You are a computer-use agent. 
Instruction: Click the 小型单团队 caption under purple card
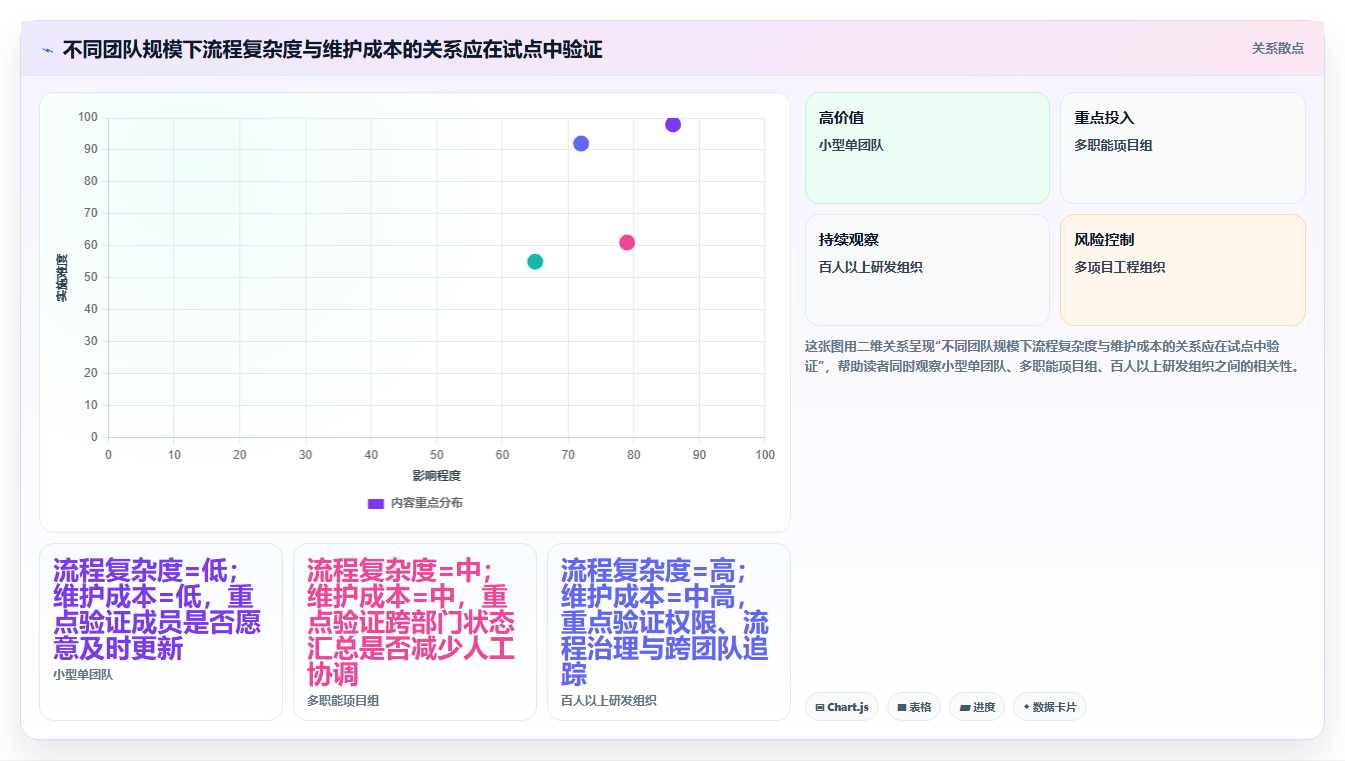(x=83, y=675)
